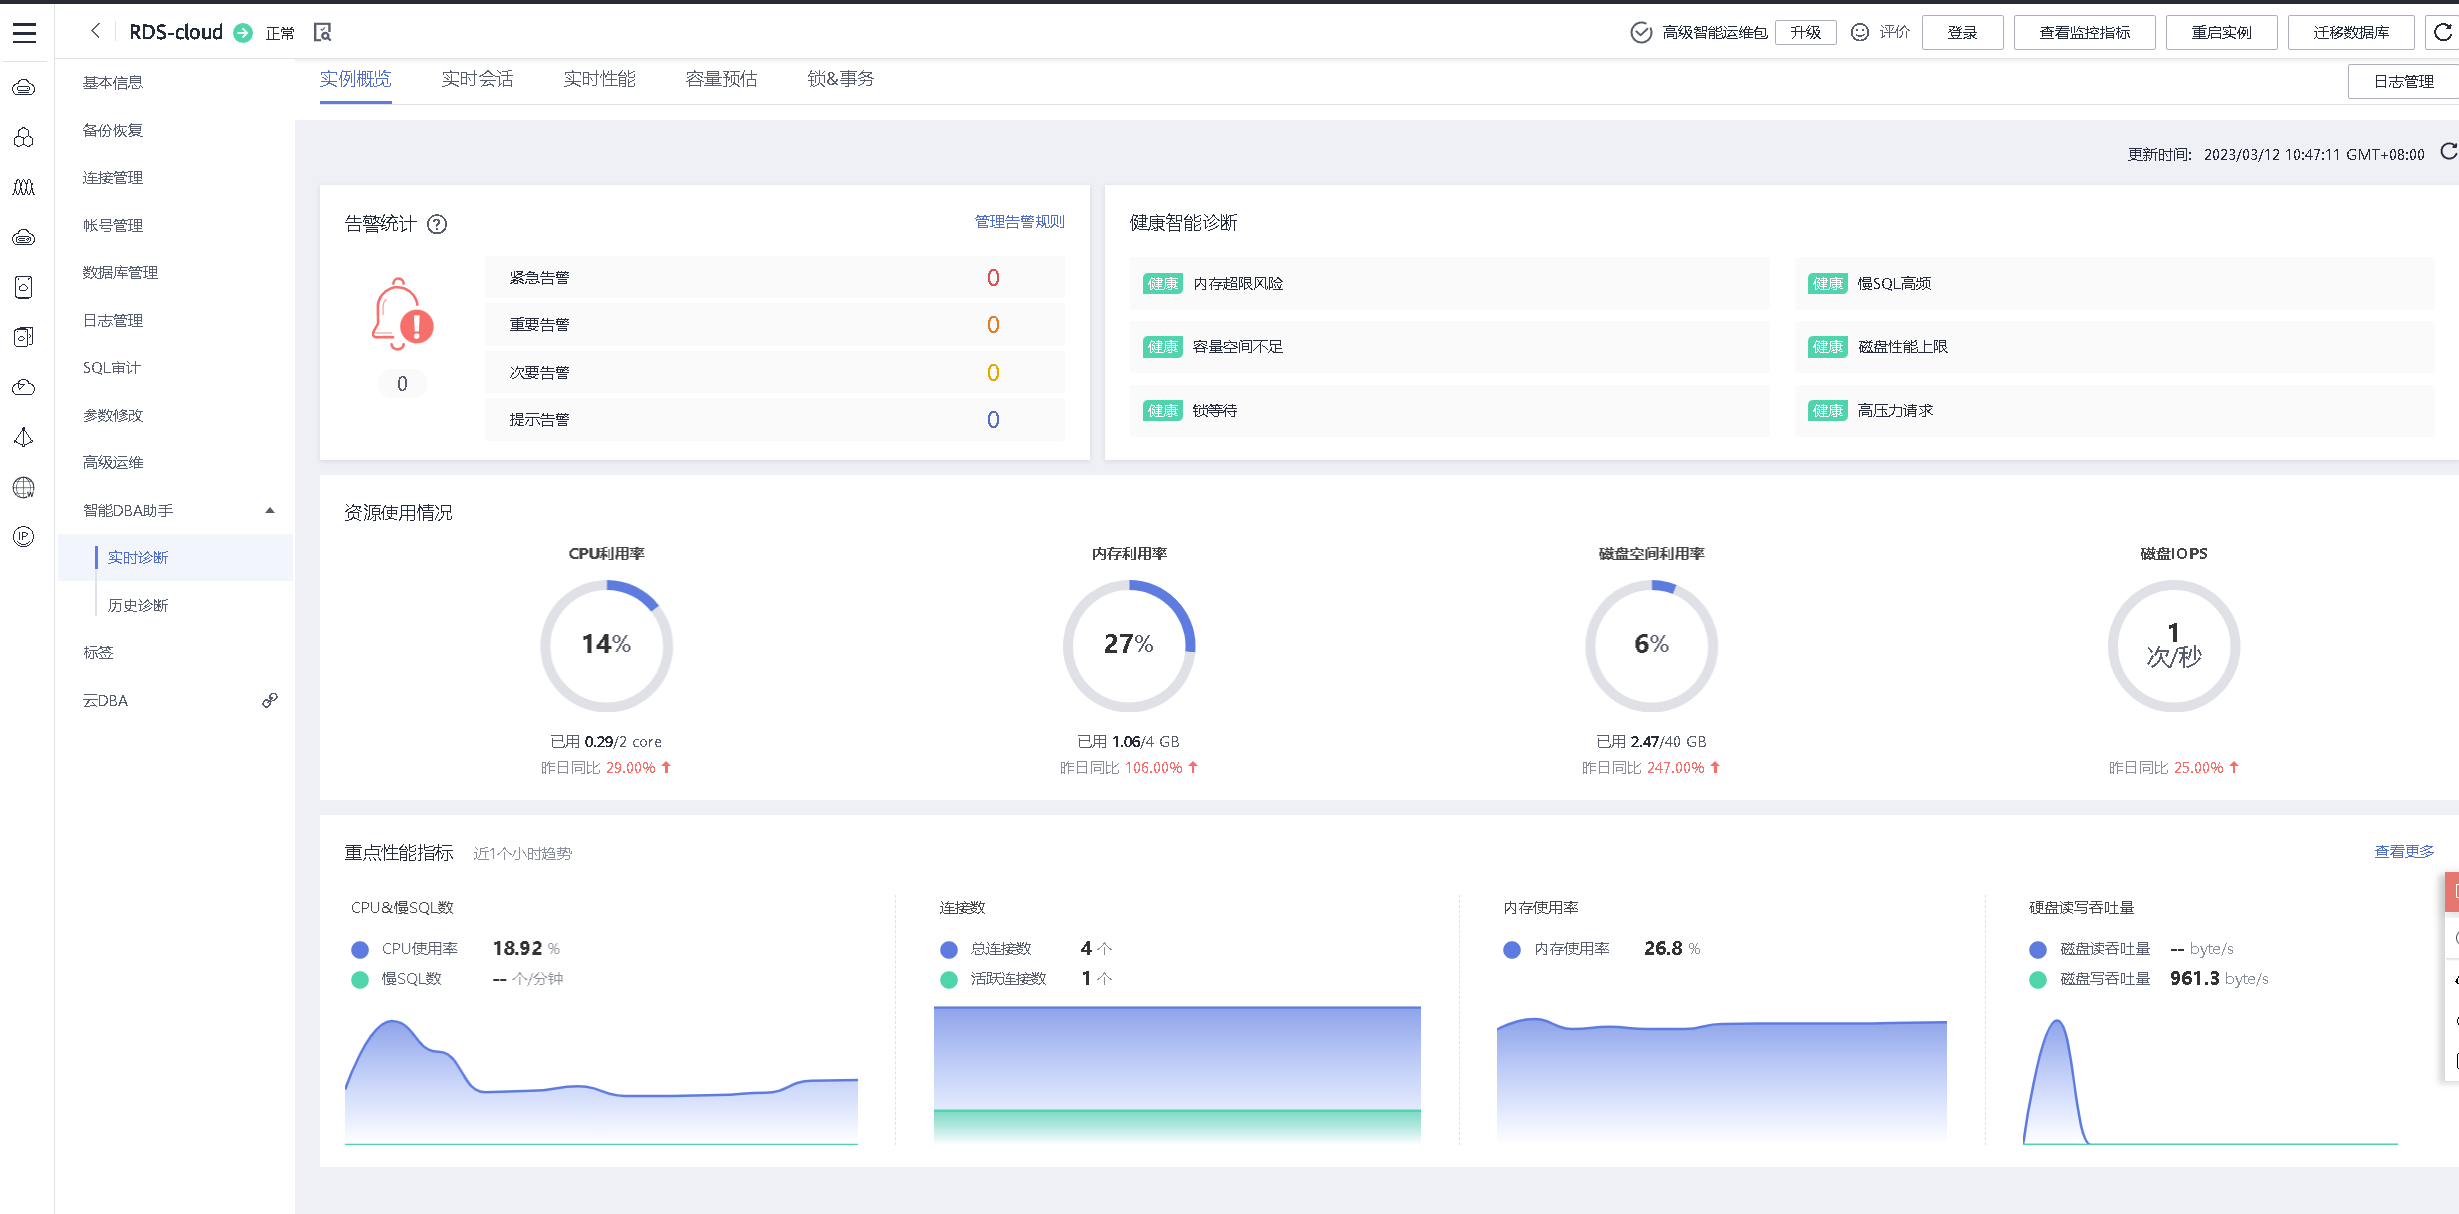The width and height of the screenshot is (2459, 1214).
Task: Click the help icon next to 告警统计
Action: [437, 224]
